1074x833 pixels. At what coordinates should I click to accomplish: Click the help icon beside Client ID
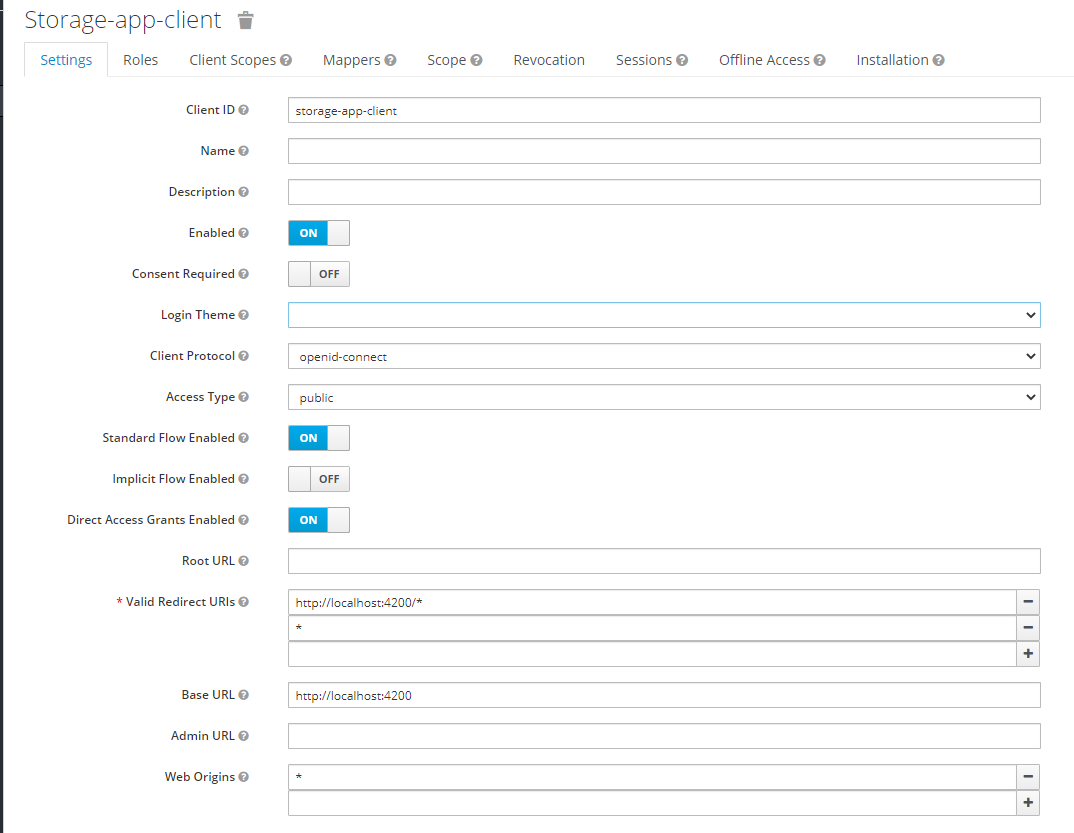click(244, 110)
